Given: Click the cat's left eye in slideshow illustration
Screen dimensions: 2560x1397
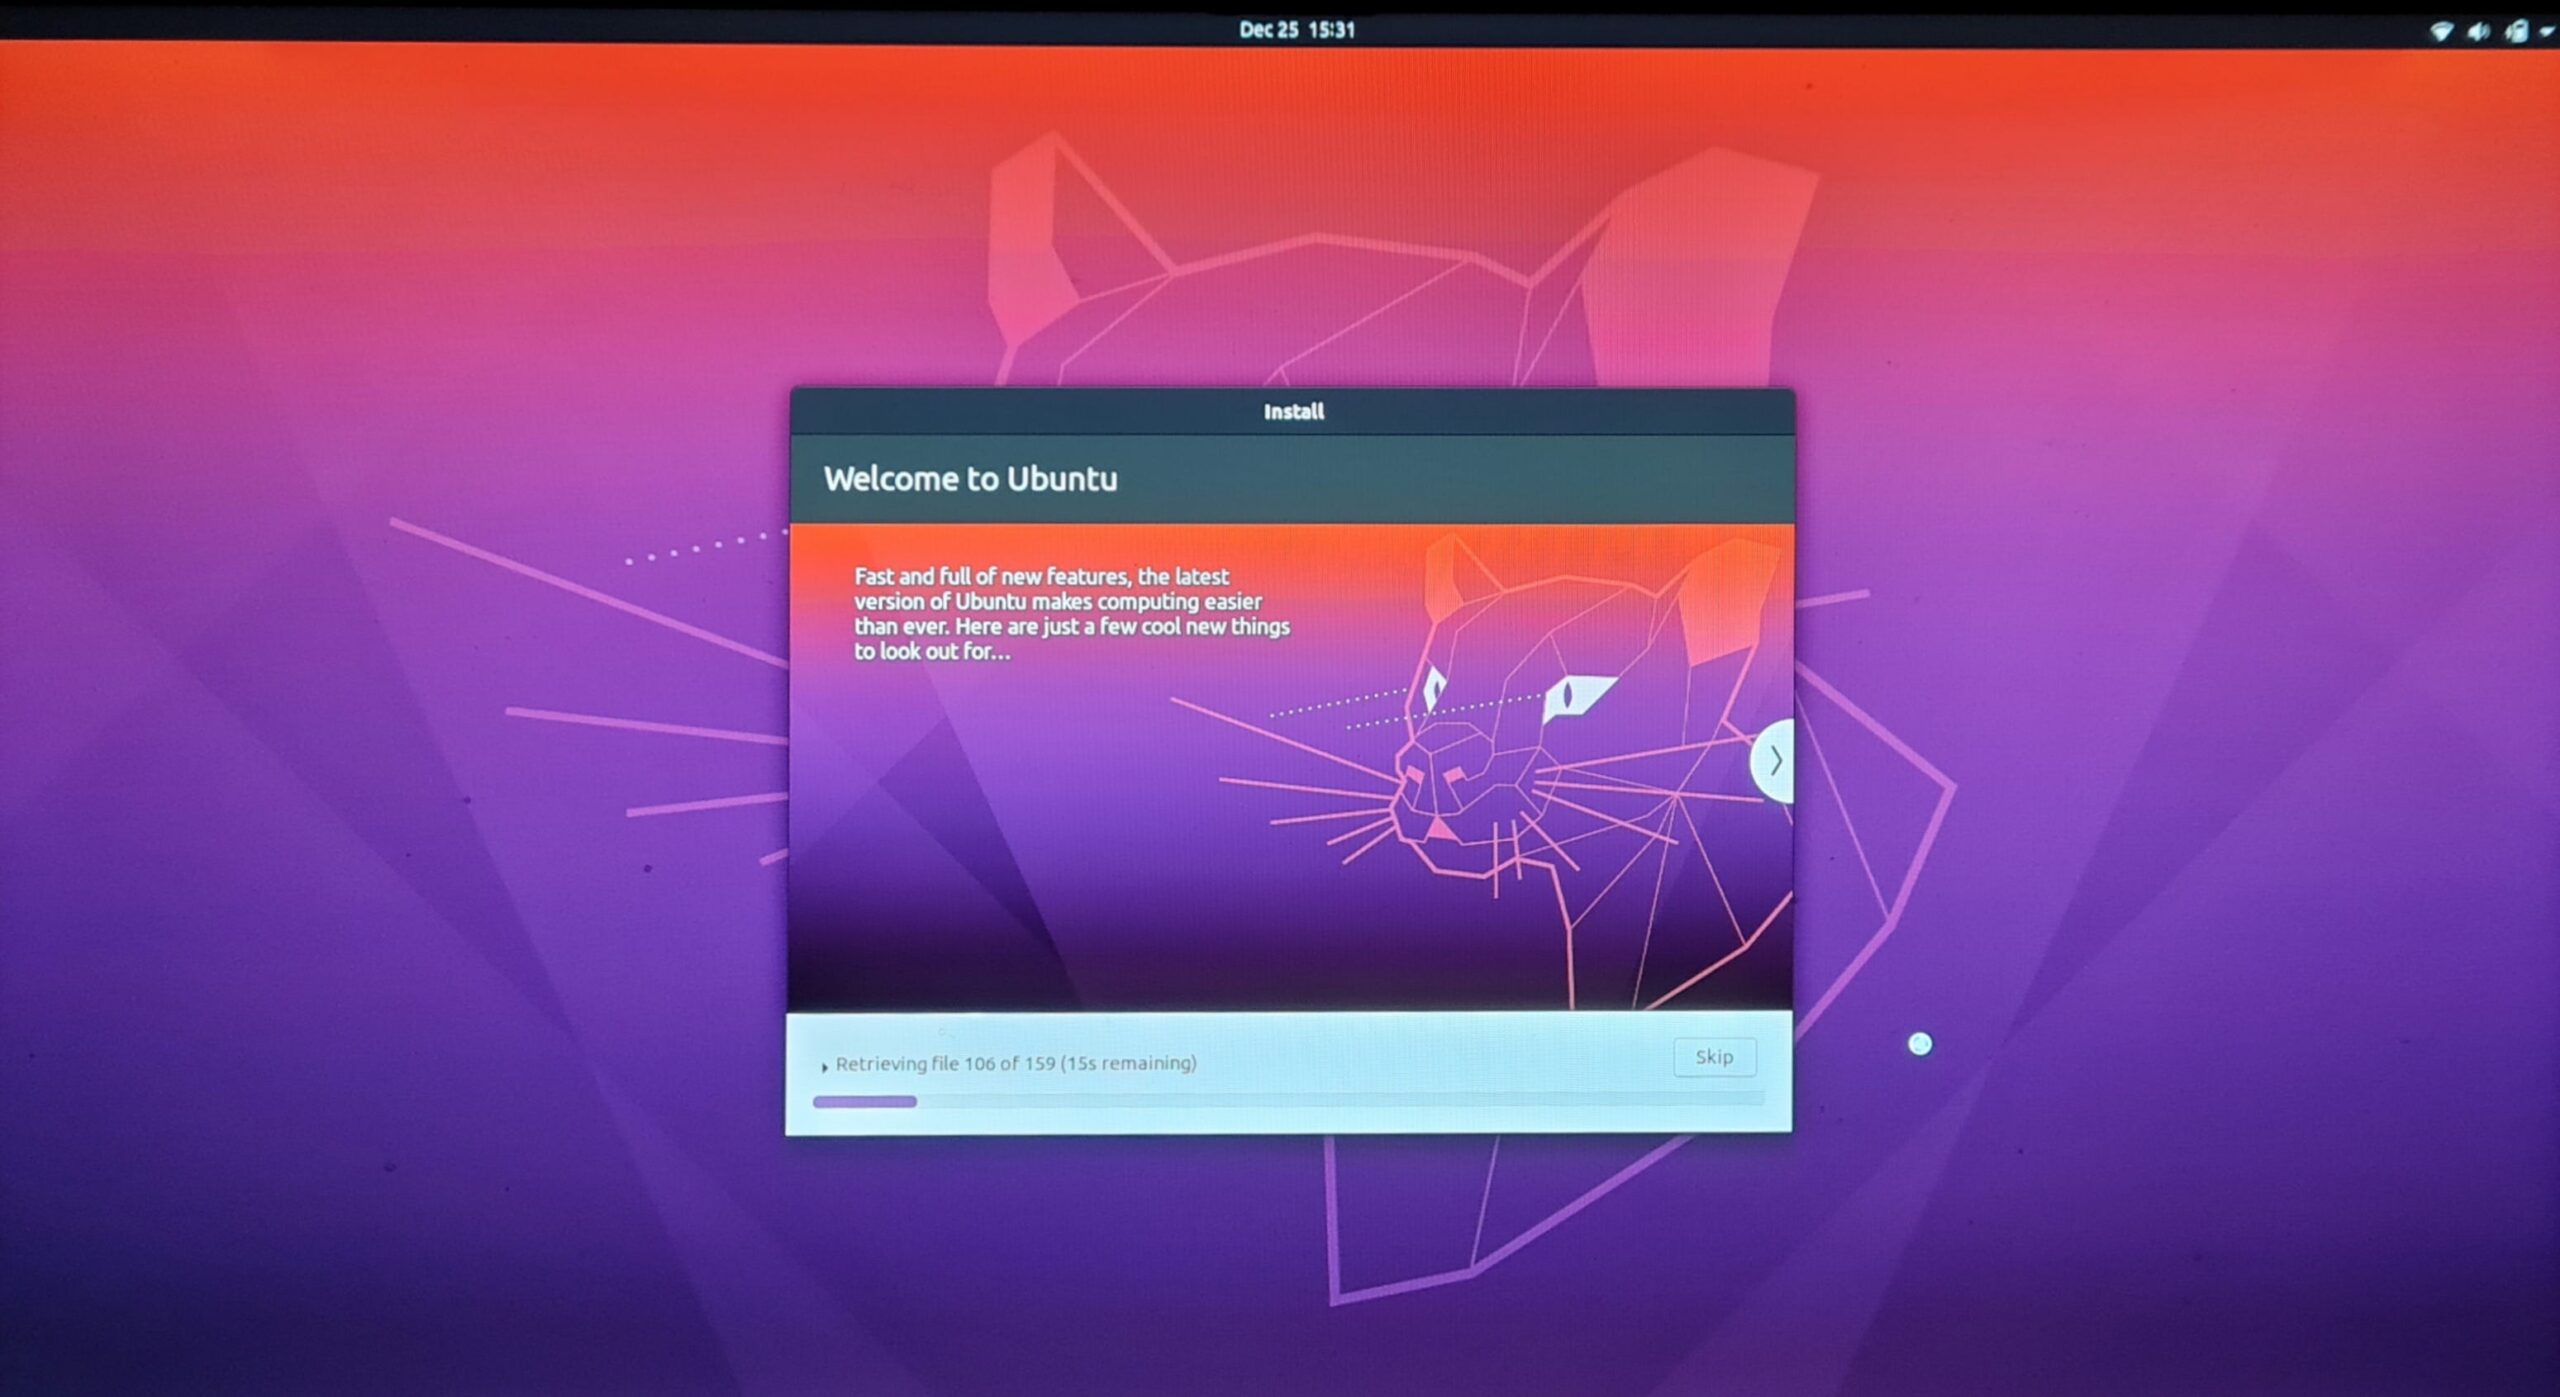Looking at the screenshot, I should point(1434,688).
